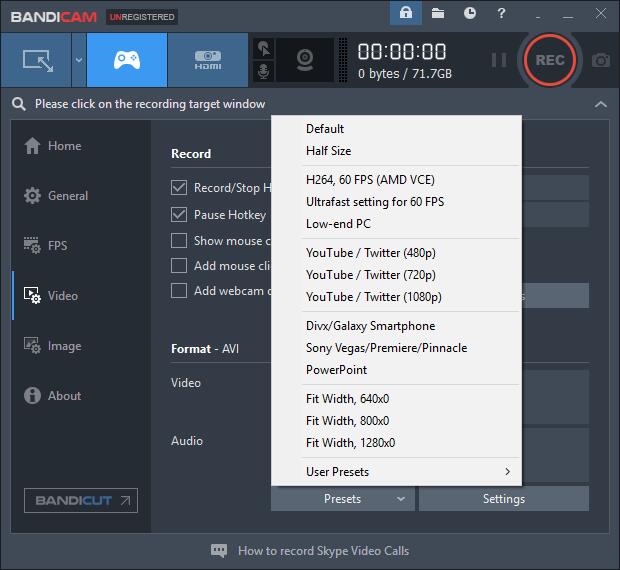Open help with the question mark icon
The image size is (620, 570).
click(x=501, y=13)
